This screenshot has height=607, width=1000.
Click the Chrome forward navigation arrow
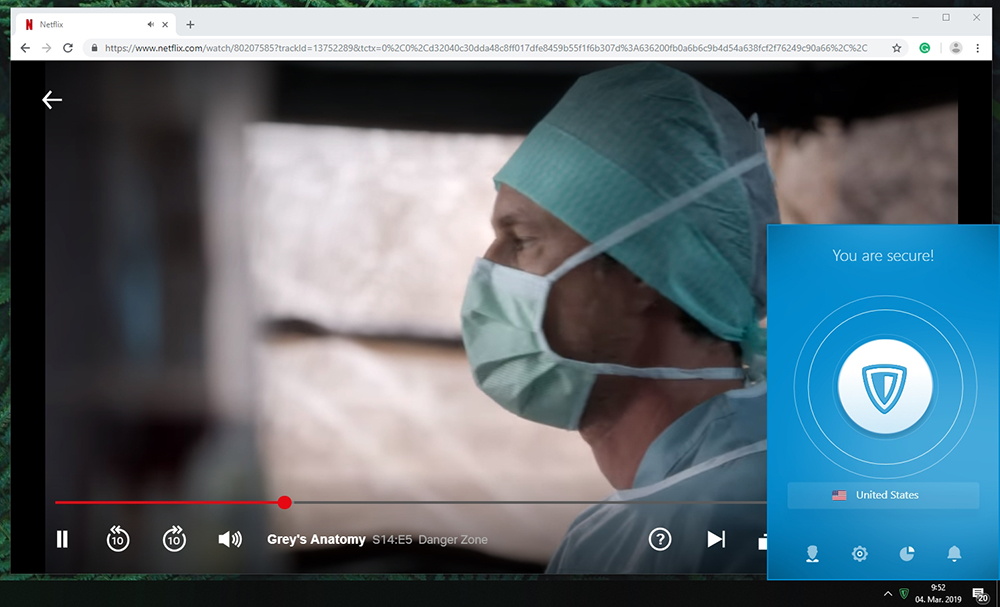46,48
